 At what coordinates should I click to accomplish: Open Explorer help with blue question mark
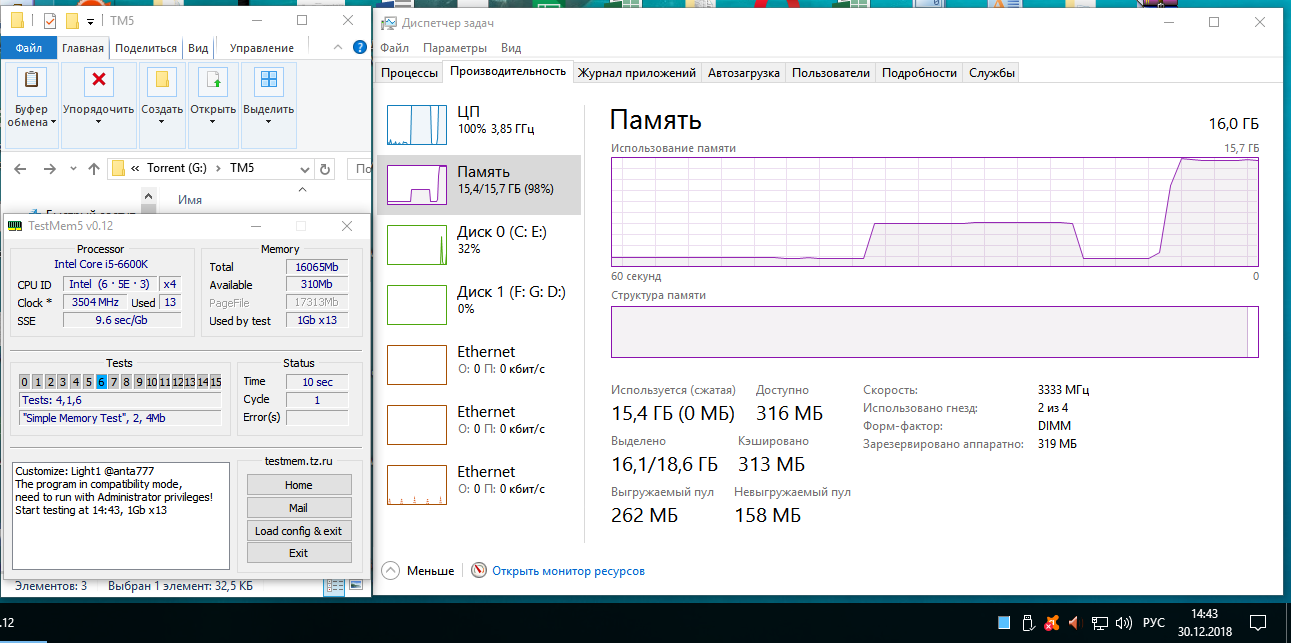pyautogui.click(x=360, y=47)
